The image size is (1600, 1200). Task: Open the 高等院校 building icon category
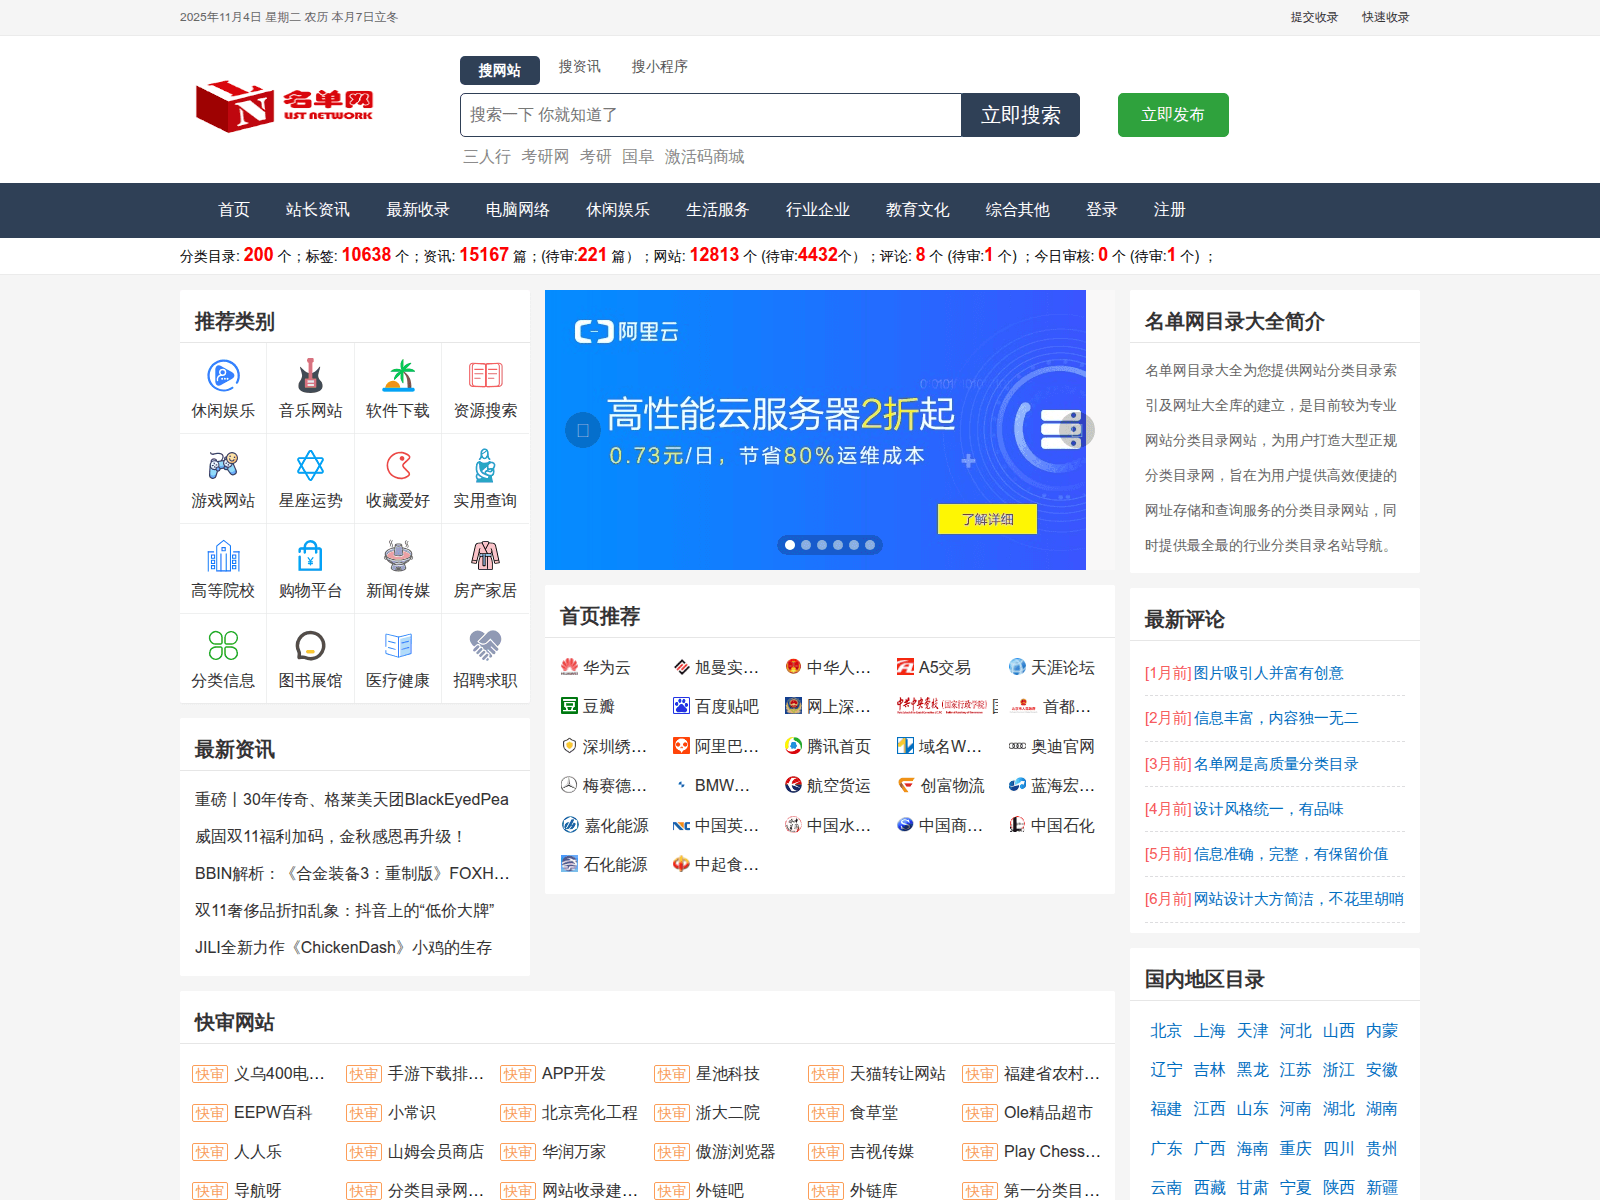click(223, 556)
